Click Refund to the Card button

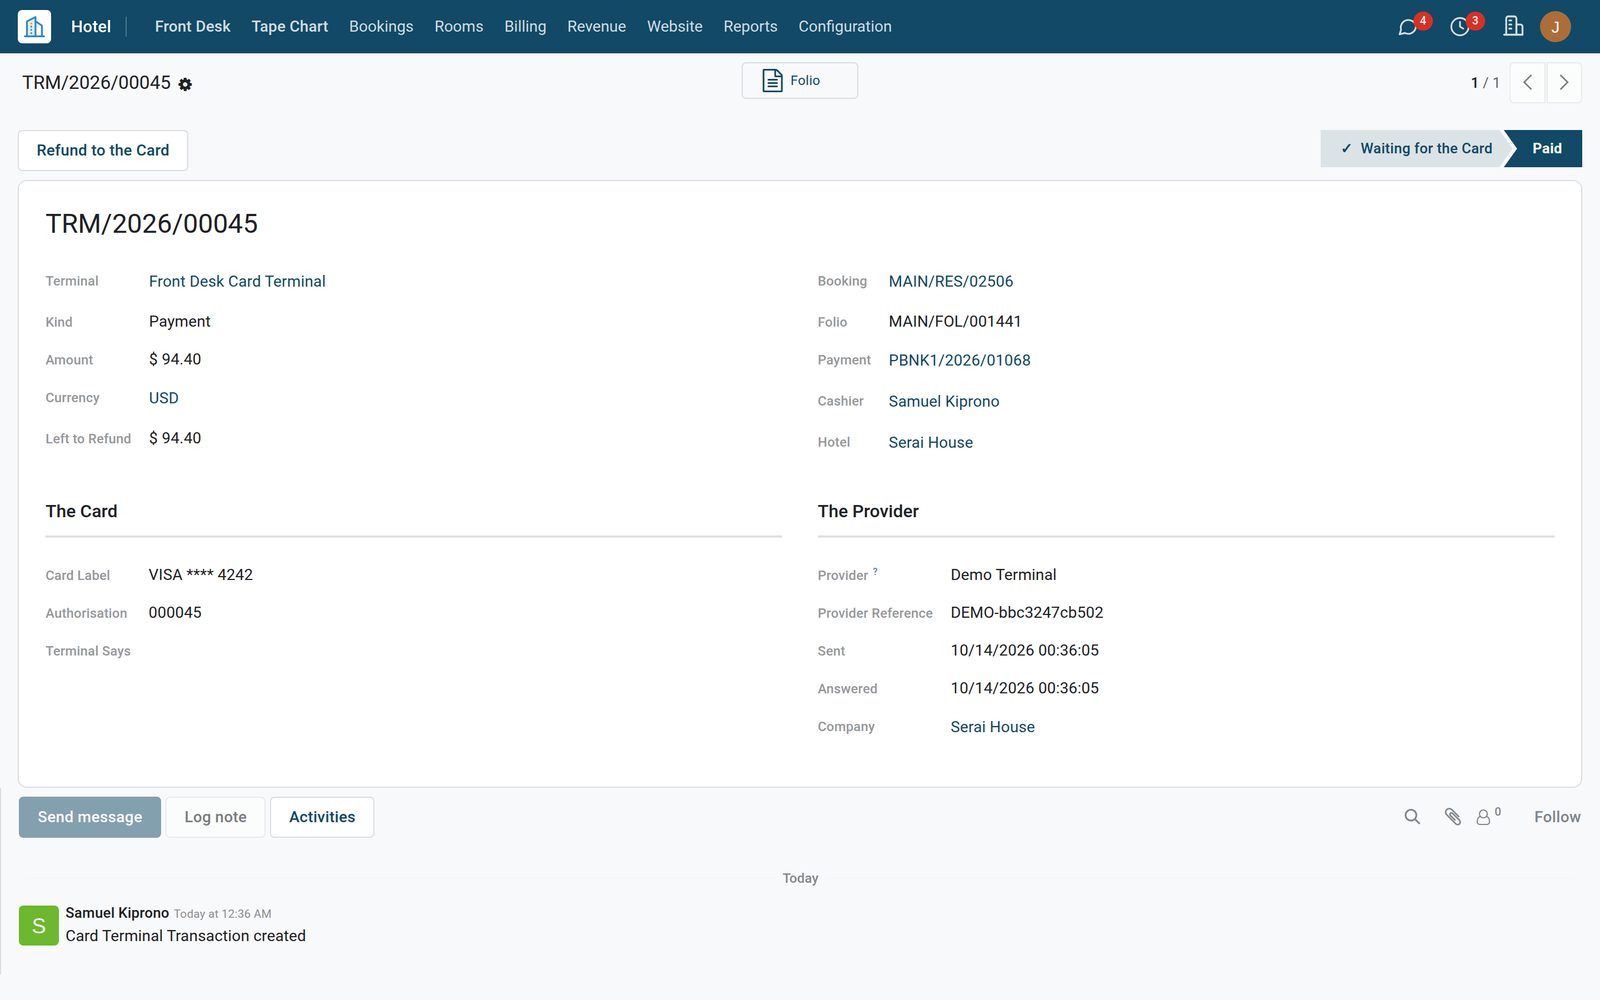click(x=103, y=150)
